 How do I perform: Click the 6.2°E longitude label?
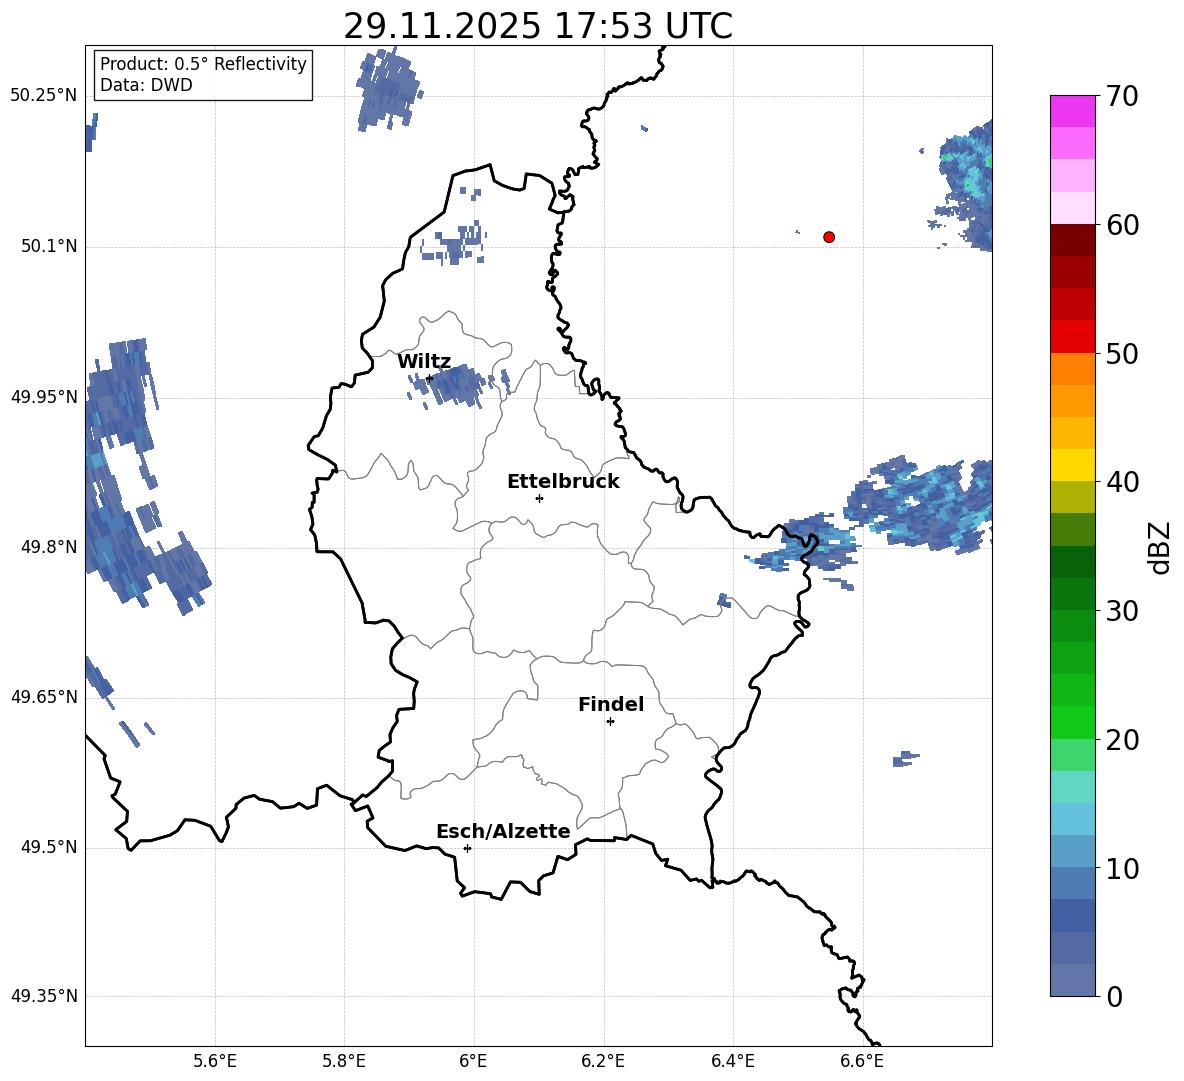(x=603, y=1061)
